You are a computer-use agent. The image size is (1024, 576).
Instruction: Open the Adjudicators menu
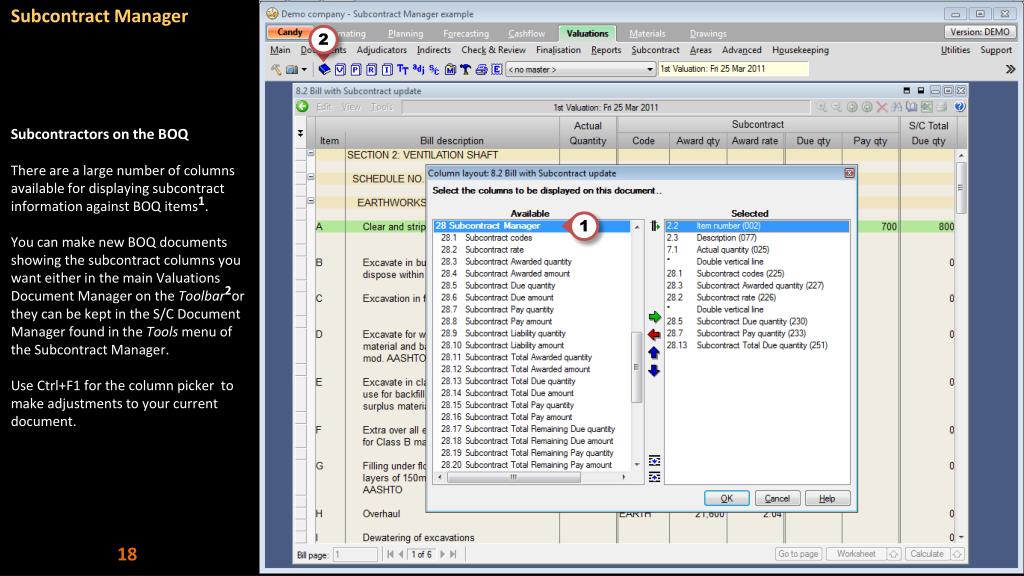tap(381, 50)
